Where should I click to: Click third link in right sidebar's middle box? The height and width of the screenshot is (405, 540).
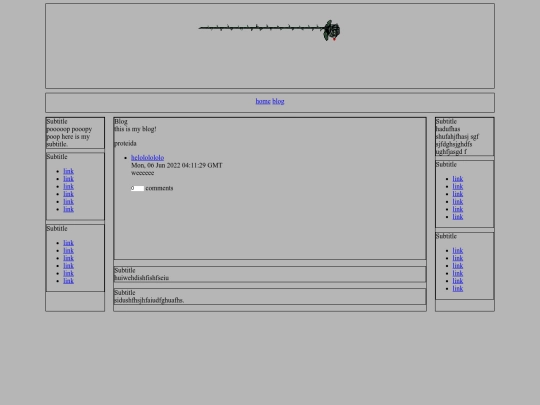[x=458, y=194]
